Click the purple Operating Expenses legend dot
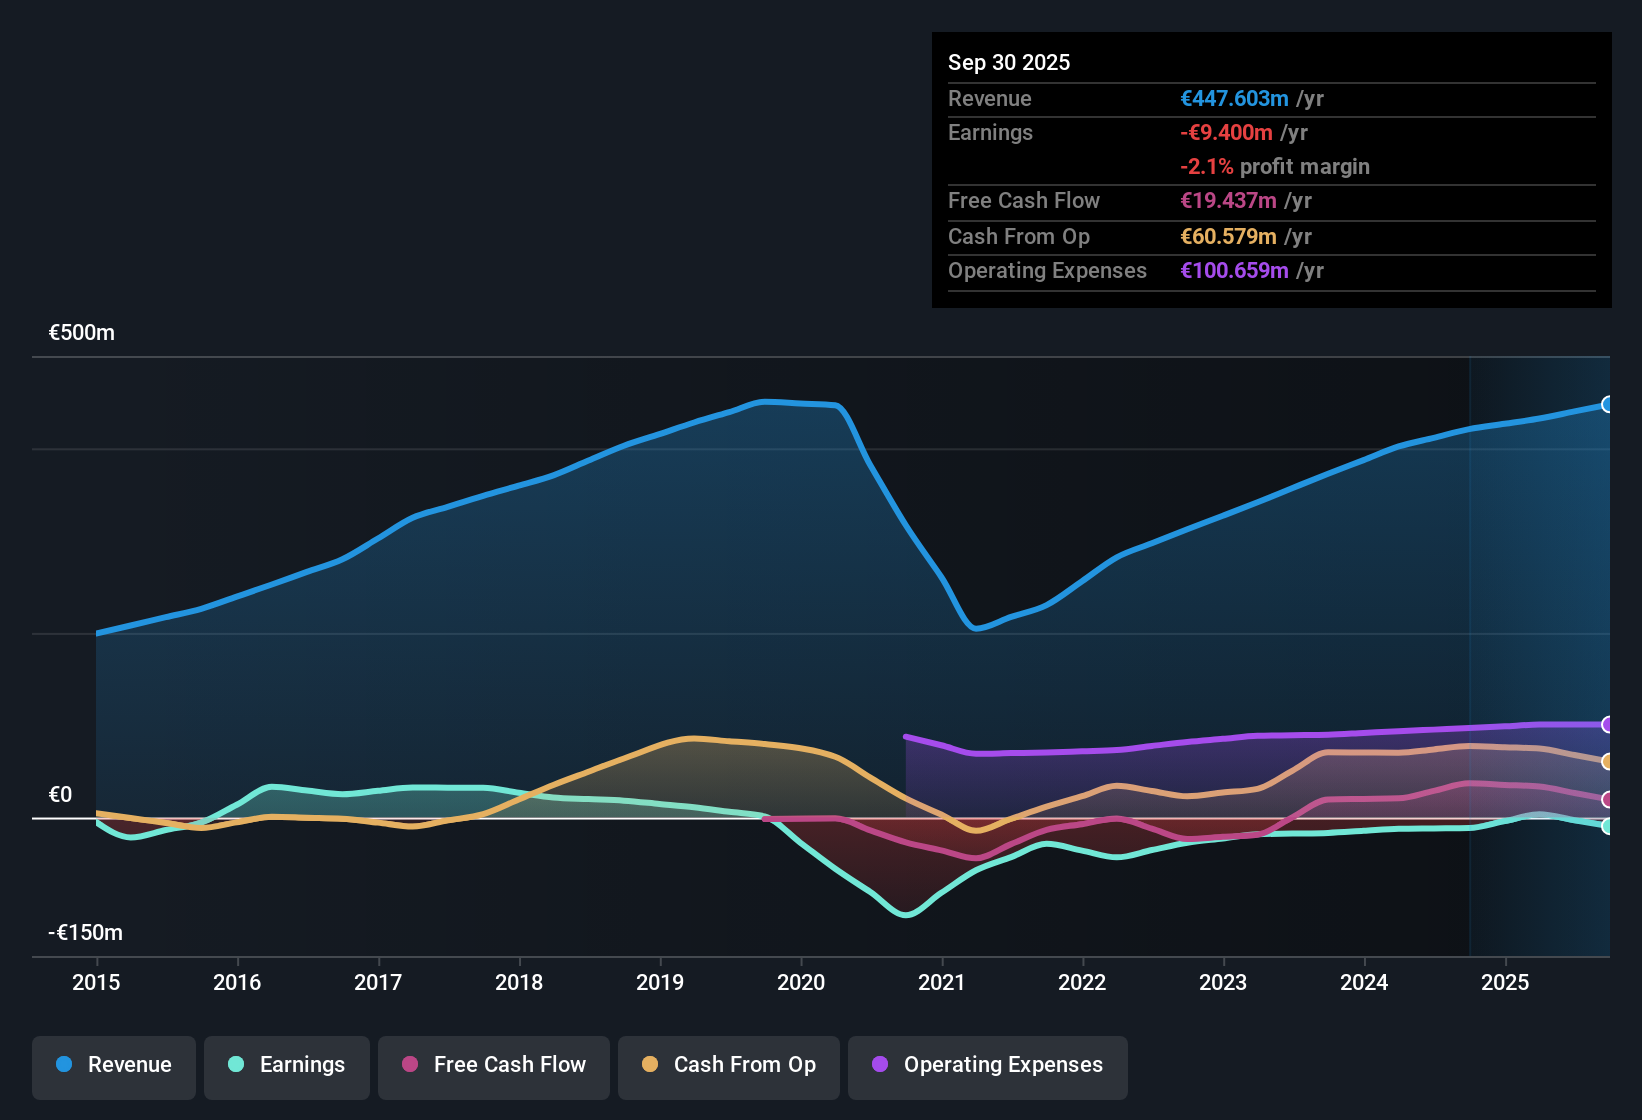Screen dimensions: 1642x1120 (x=880, y=1065)
